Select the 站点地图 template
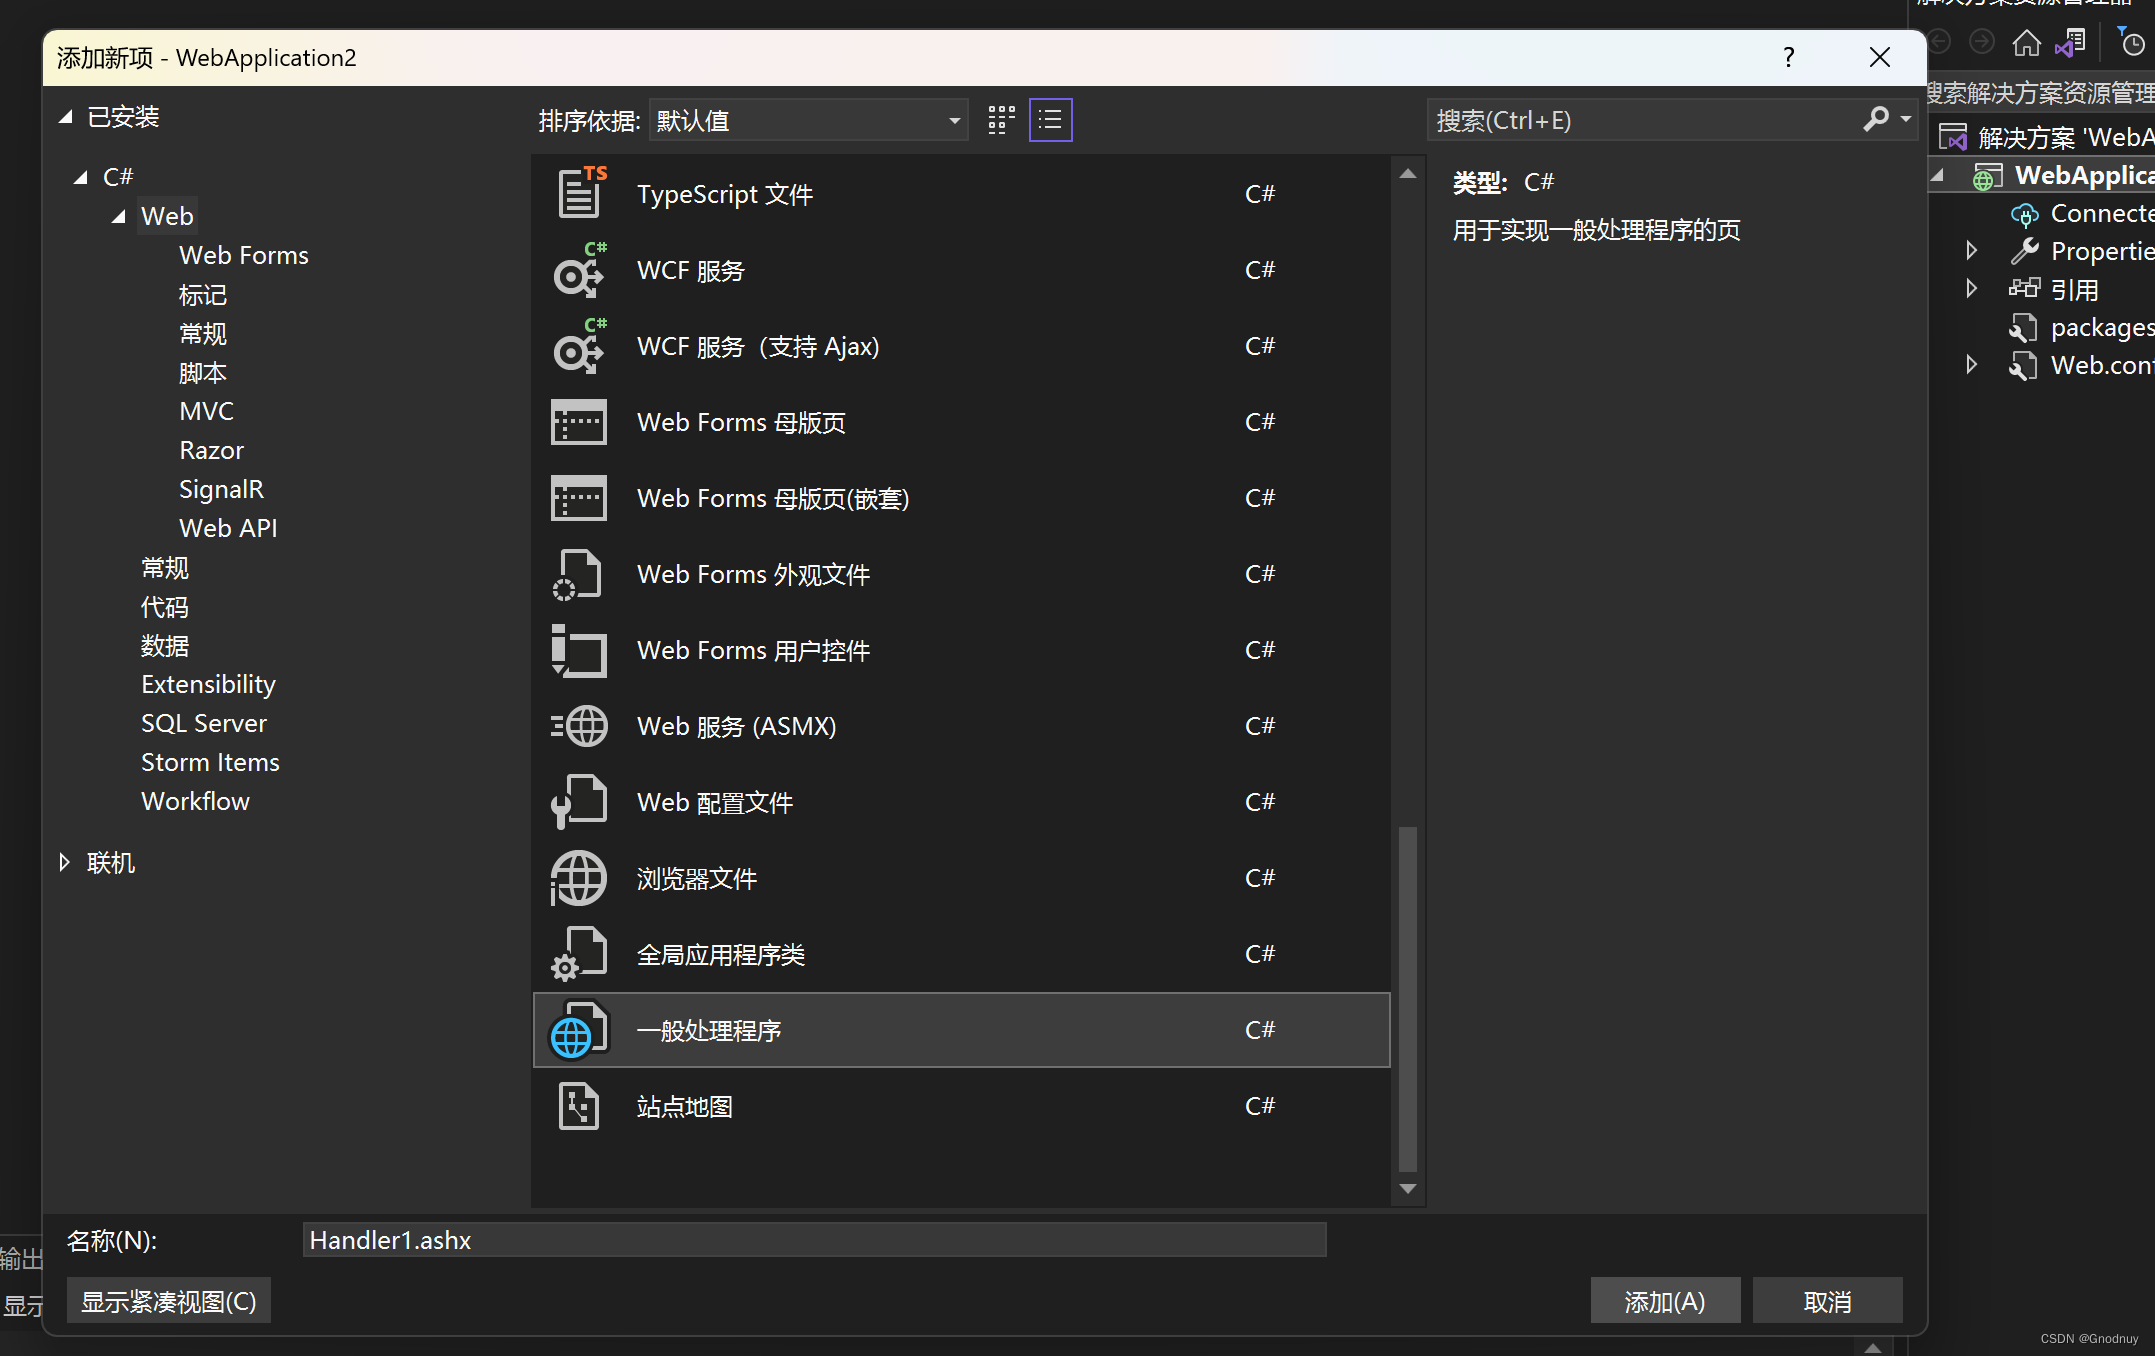Screen dimensions: 2155x1356 point(684,1106)
